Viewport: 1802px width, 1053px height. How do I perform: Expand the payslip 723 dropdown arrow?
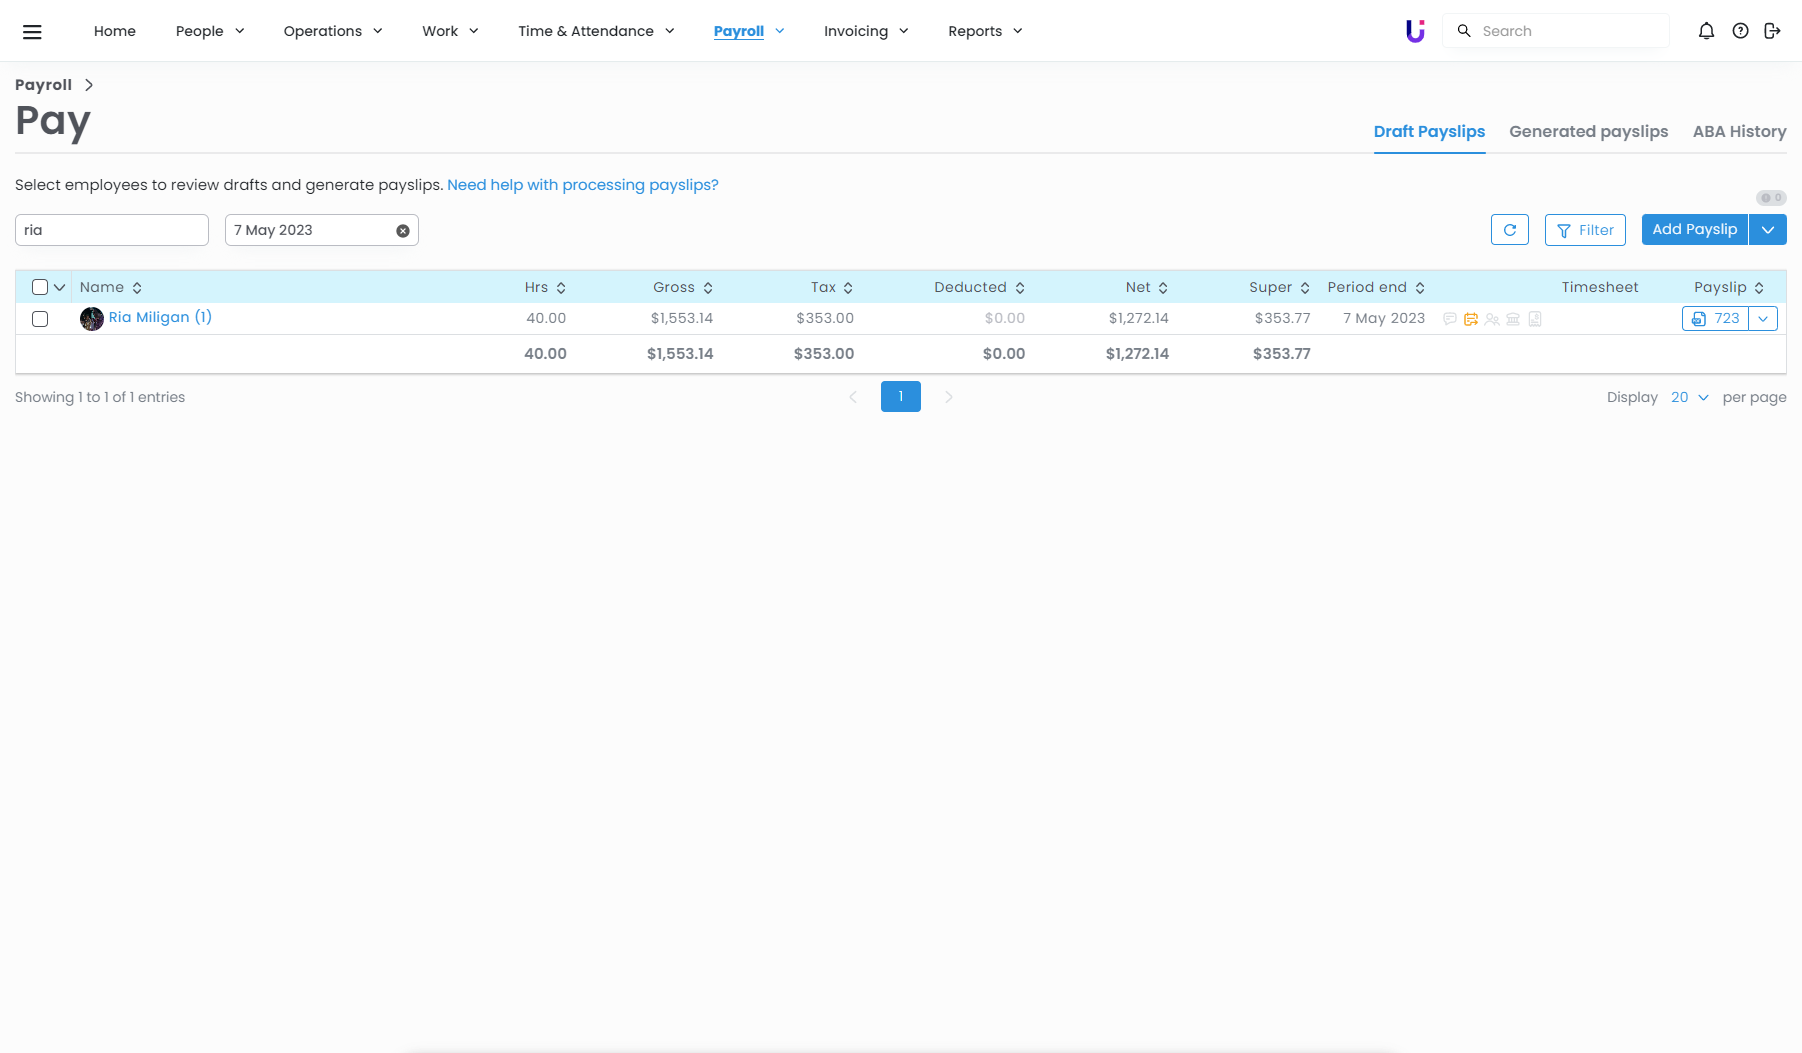coord(1763,319)
